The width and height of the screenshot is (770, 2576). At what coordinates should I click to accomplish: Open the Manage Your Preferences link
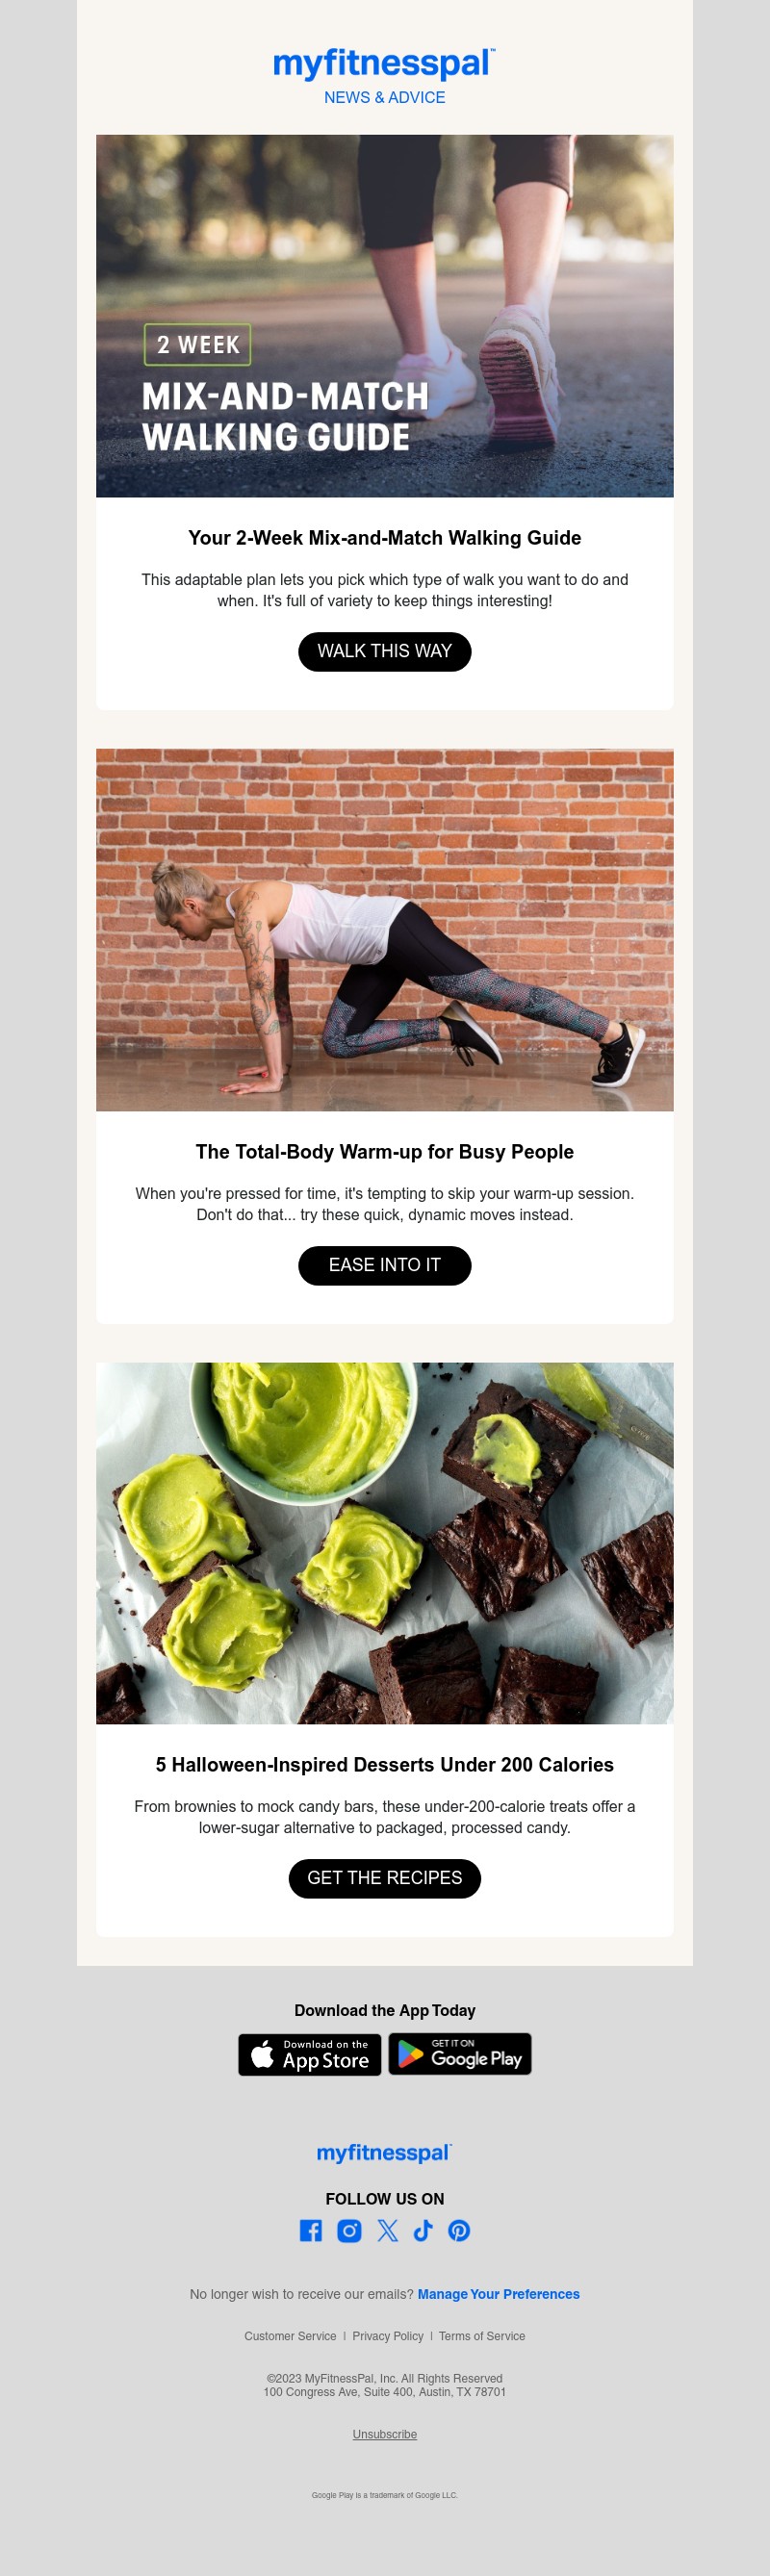(498, 2294)
